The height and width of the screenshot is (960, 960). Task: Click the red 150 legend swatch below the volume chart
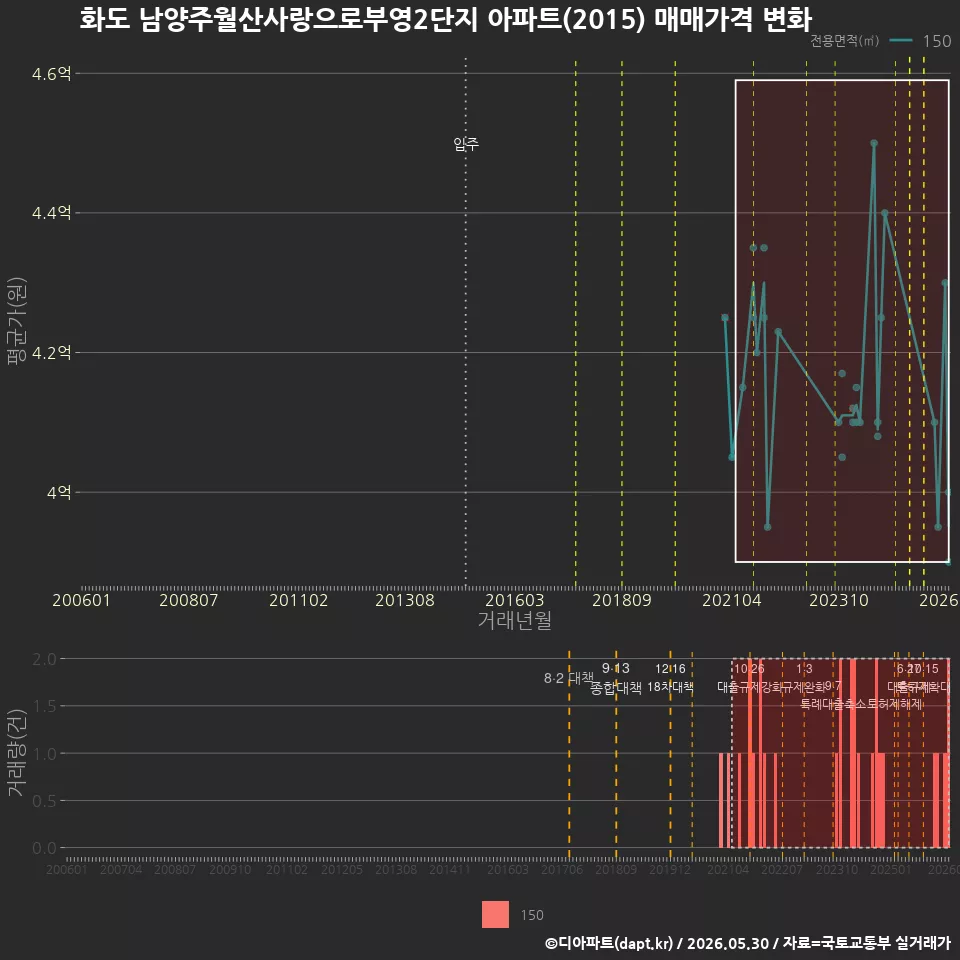(x=495, y=914)
